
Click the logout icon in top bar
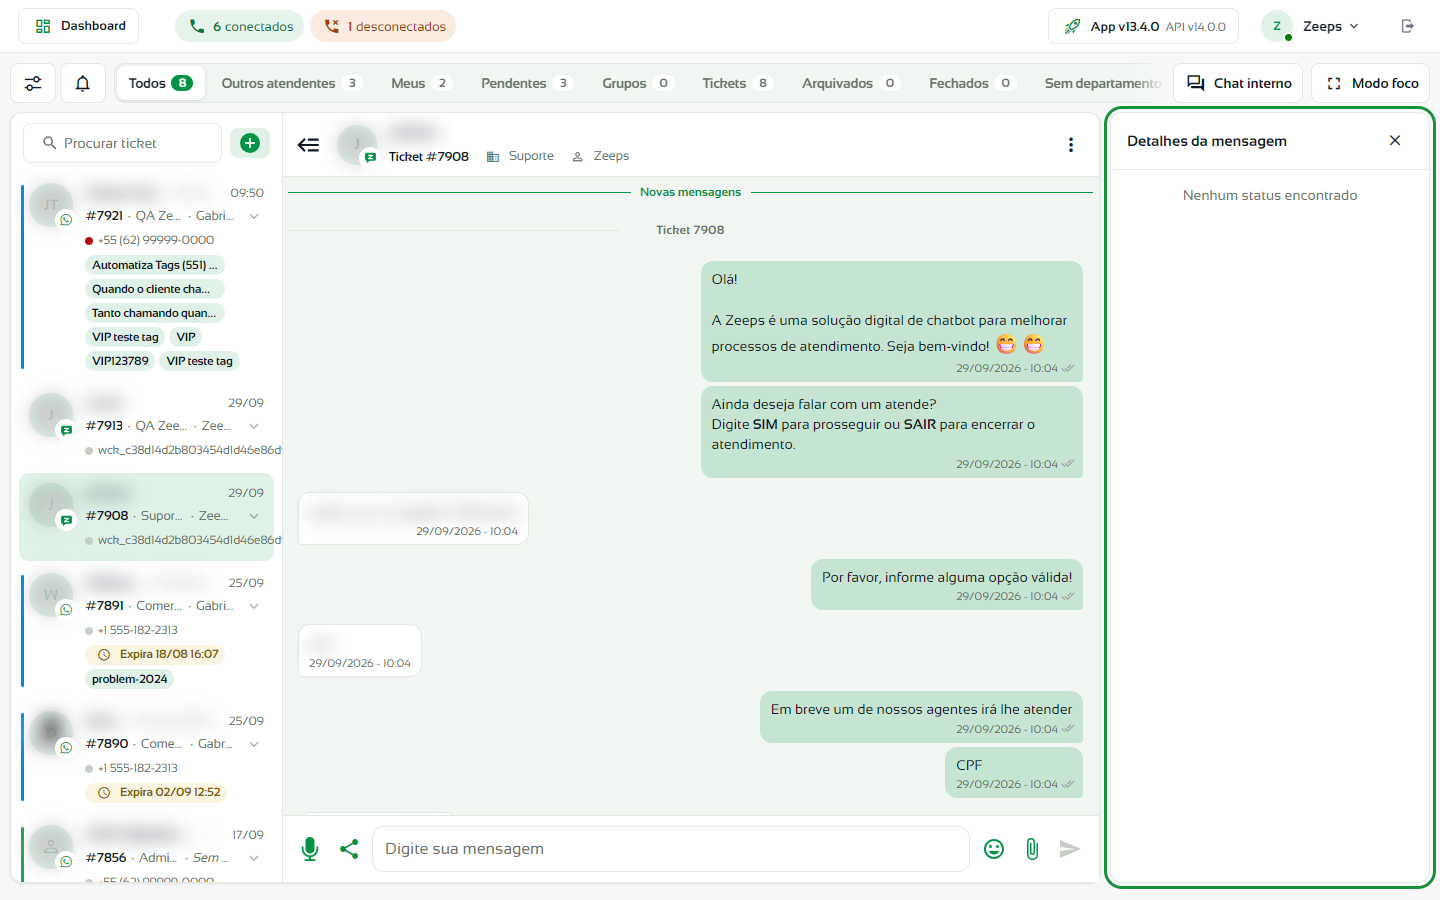[x=1408, y=26]
